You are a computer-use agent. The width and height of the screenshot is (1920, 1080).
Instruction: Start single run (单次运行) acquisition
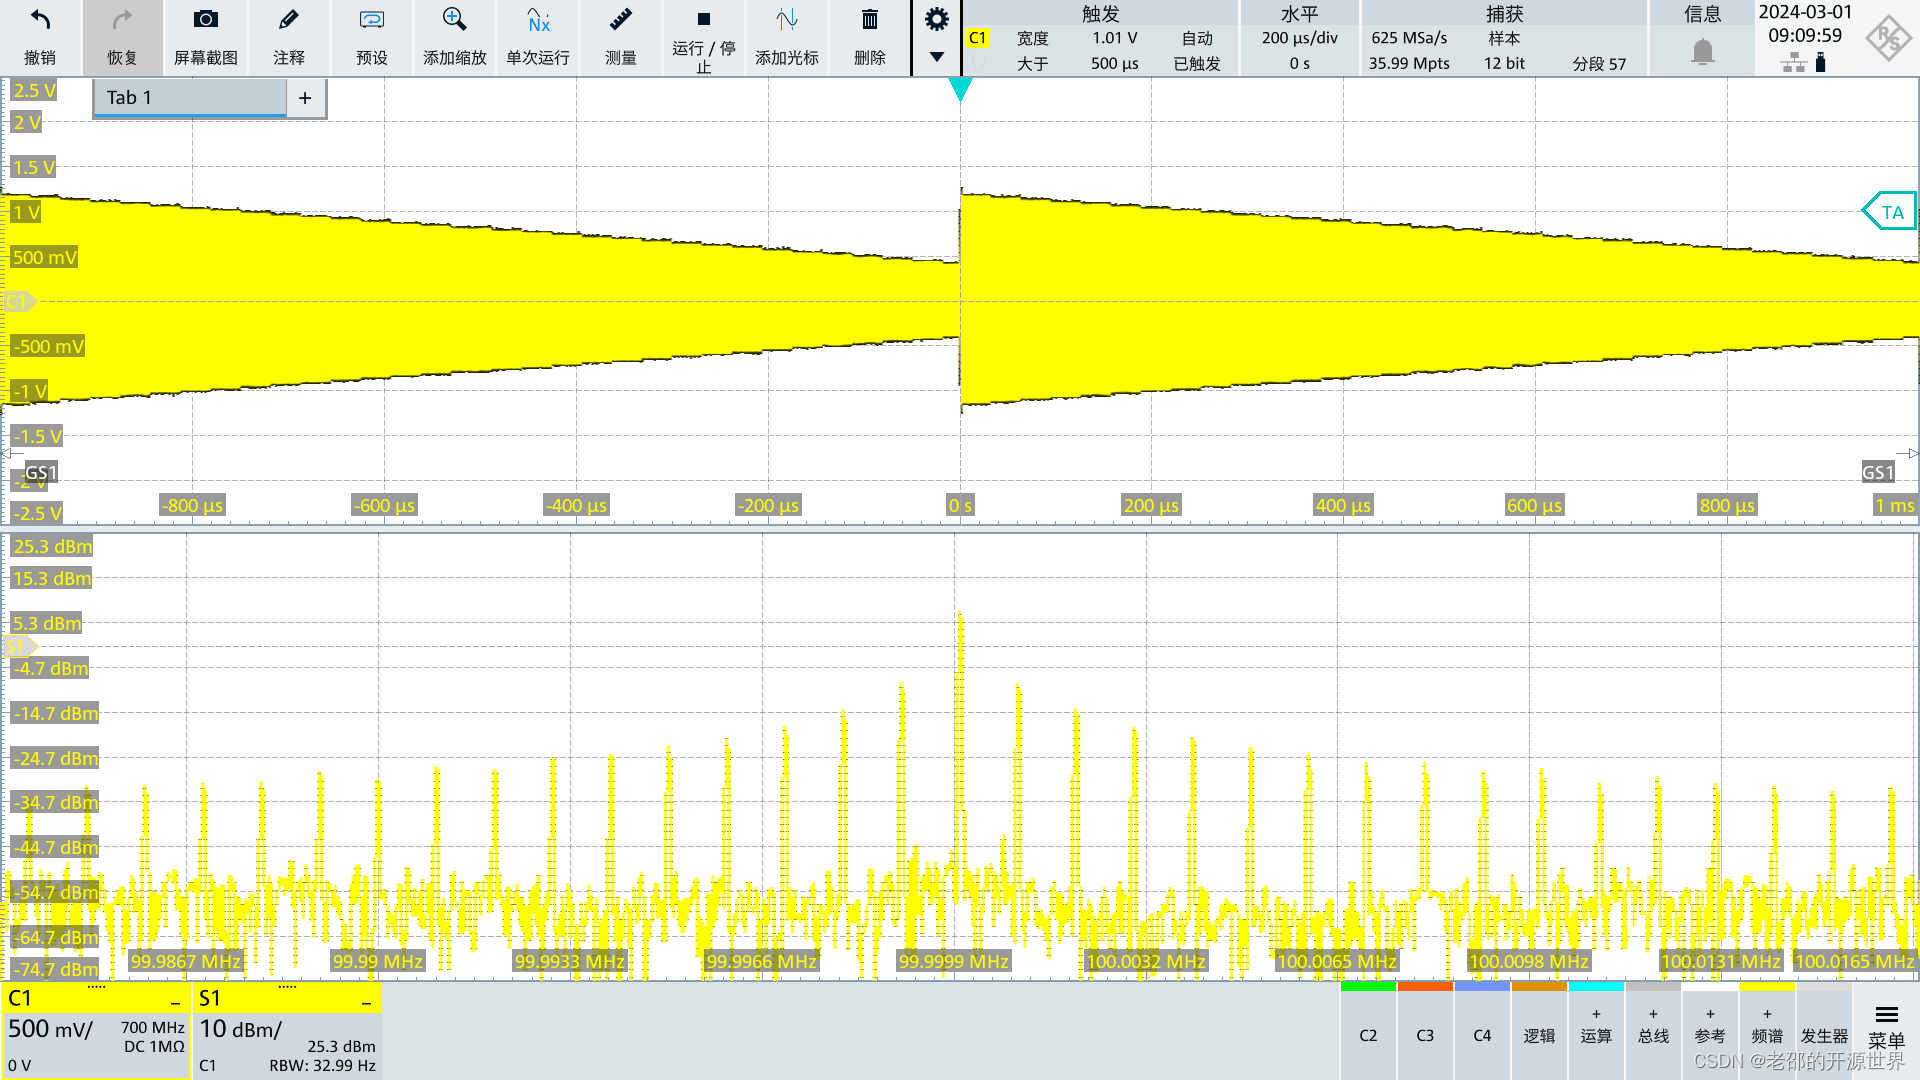coord(538,20)
